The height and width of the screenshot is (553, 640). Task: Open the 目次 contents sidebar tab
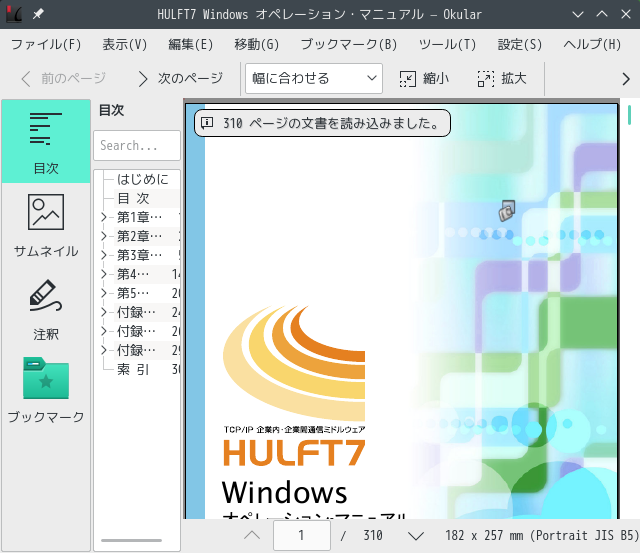coord(46,141)
